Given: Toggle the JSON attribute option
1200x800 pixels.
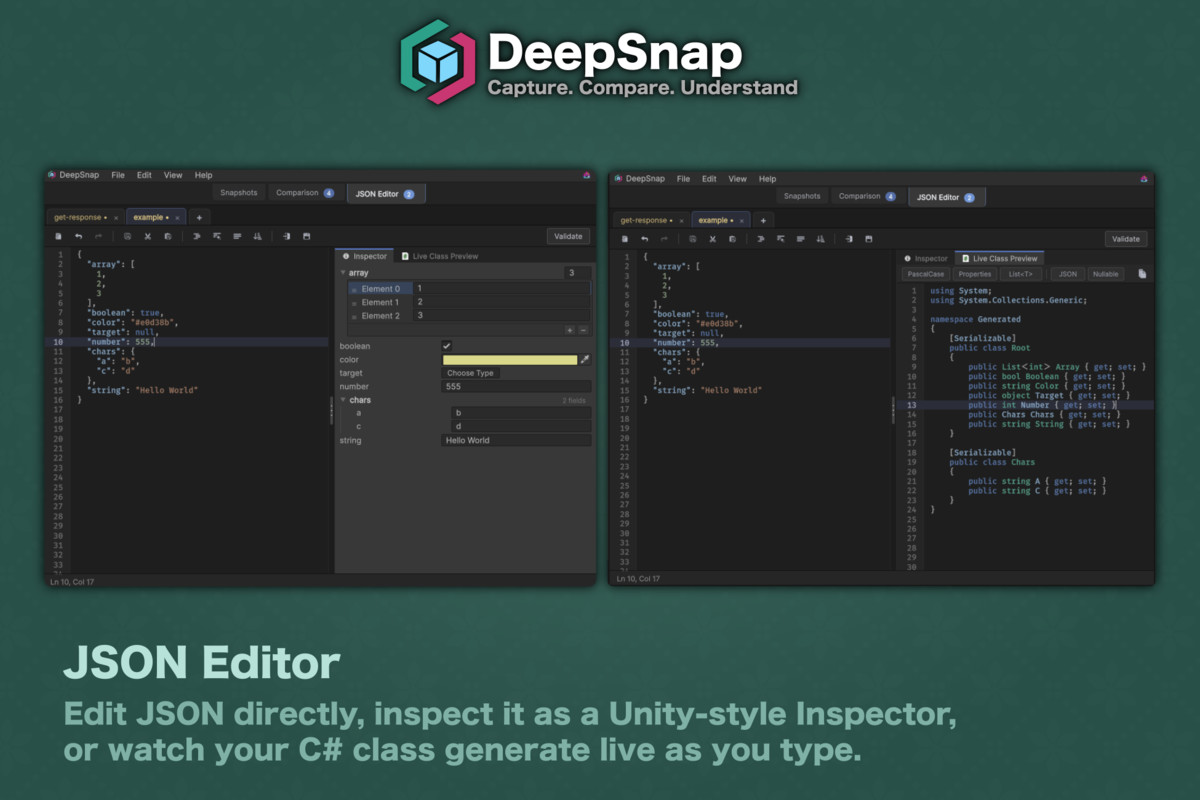Looking at the screenshot, I should pos(1068,274).
